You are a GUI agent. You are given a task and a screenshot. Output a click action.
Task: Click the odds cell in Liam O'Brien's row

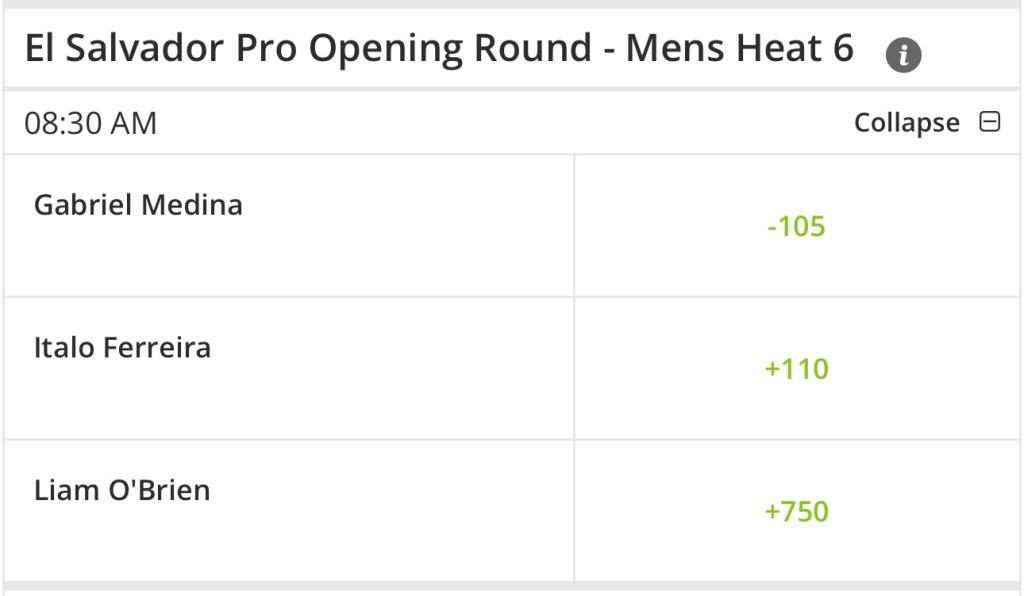pyautogui.click(x=796, y=512)
